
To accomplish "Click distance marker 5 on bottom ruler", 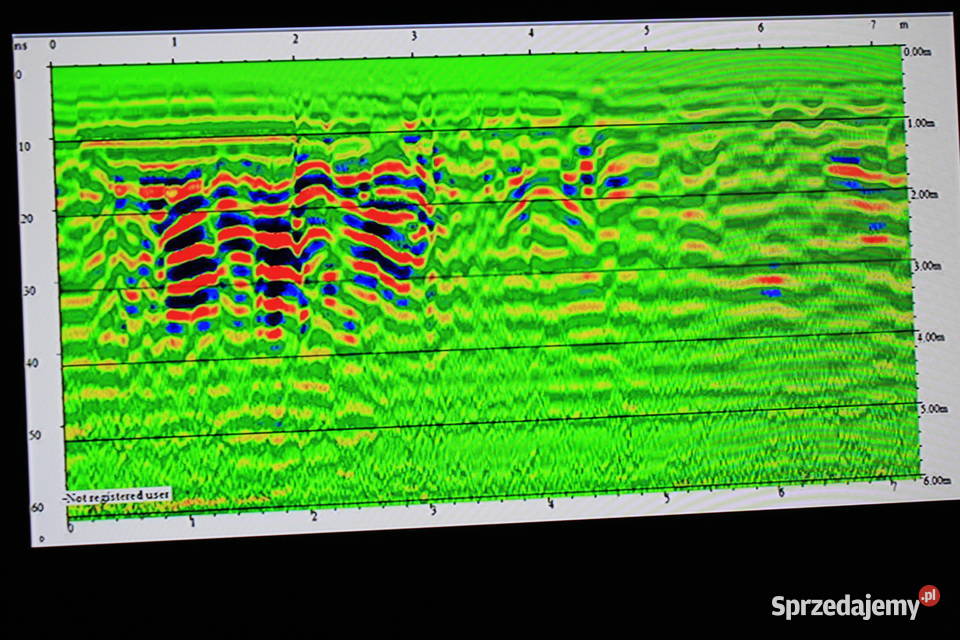I will (665, 497).
